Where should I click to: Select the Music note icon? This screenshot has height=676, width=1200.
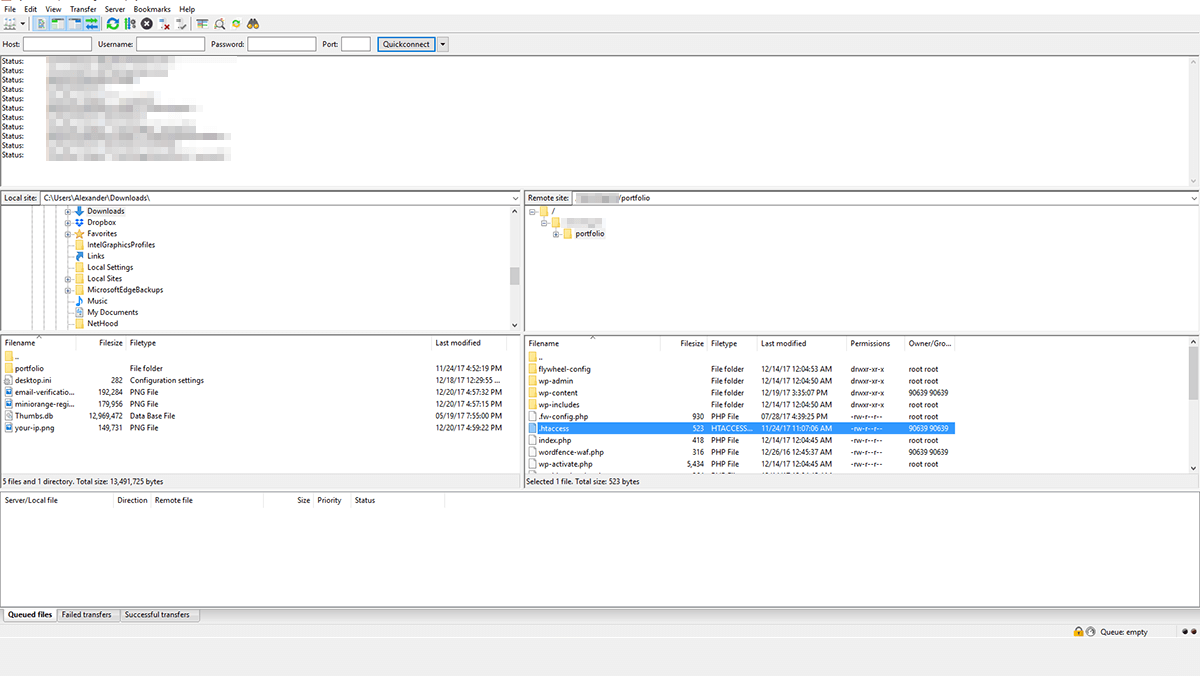click(79, 301)
